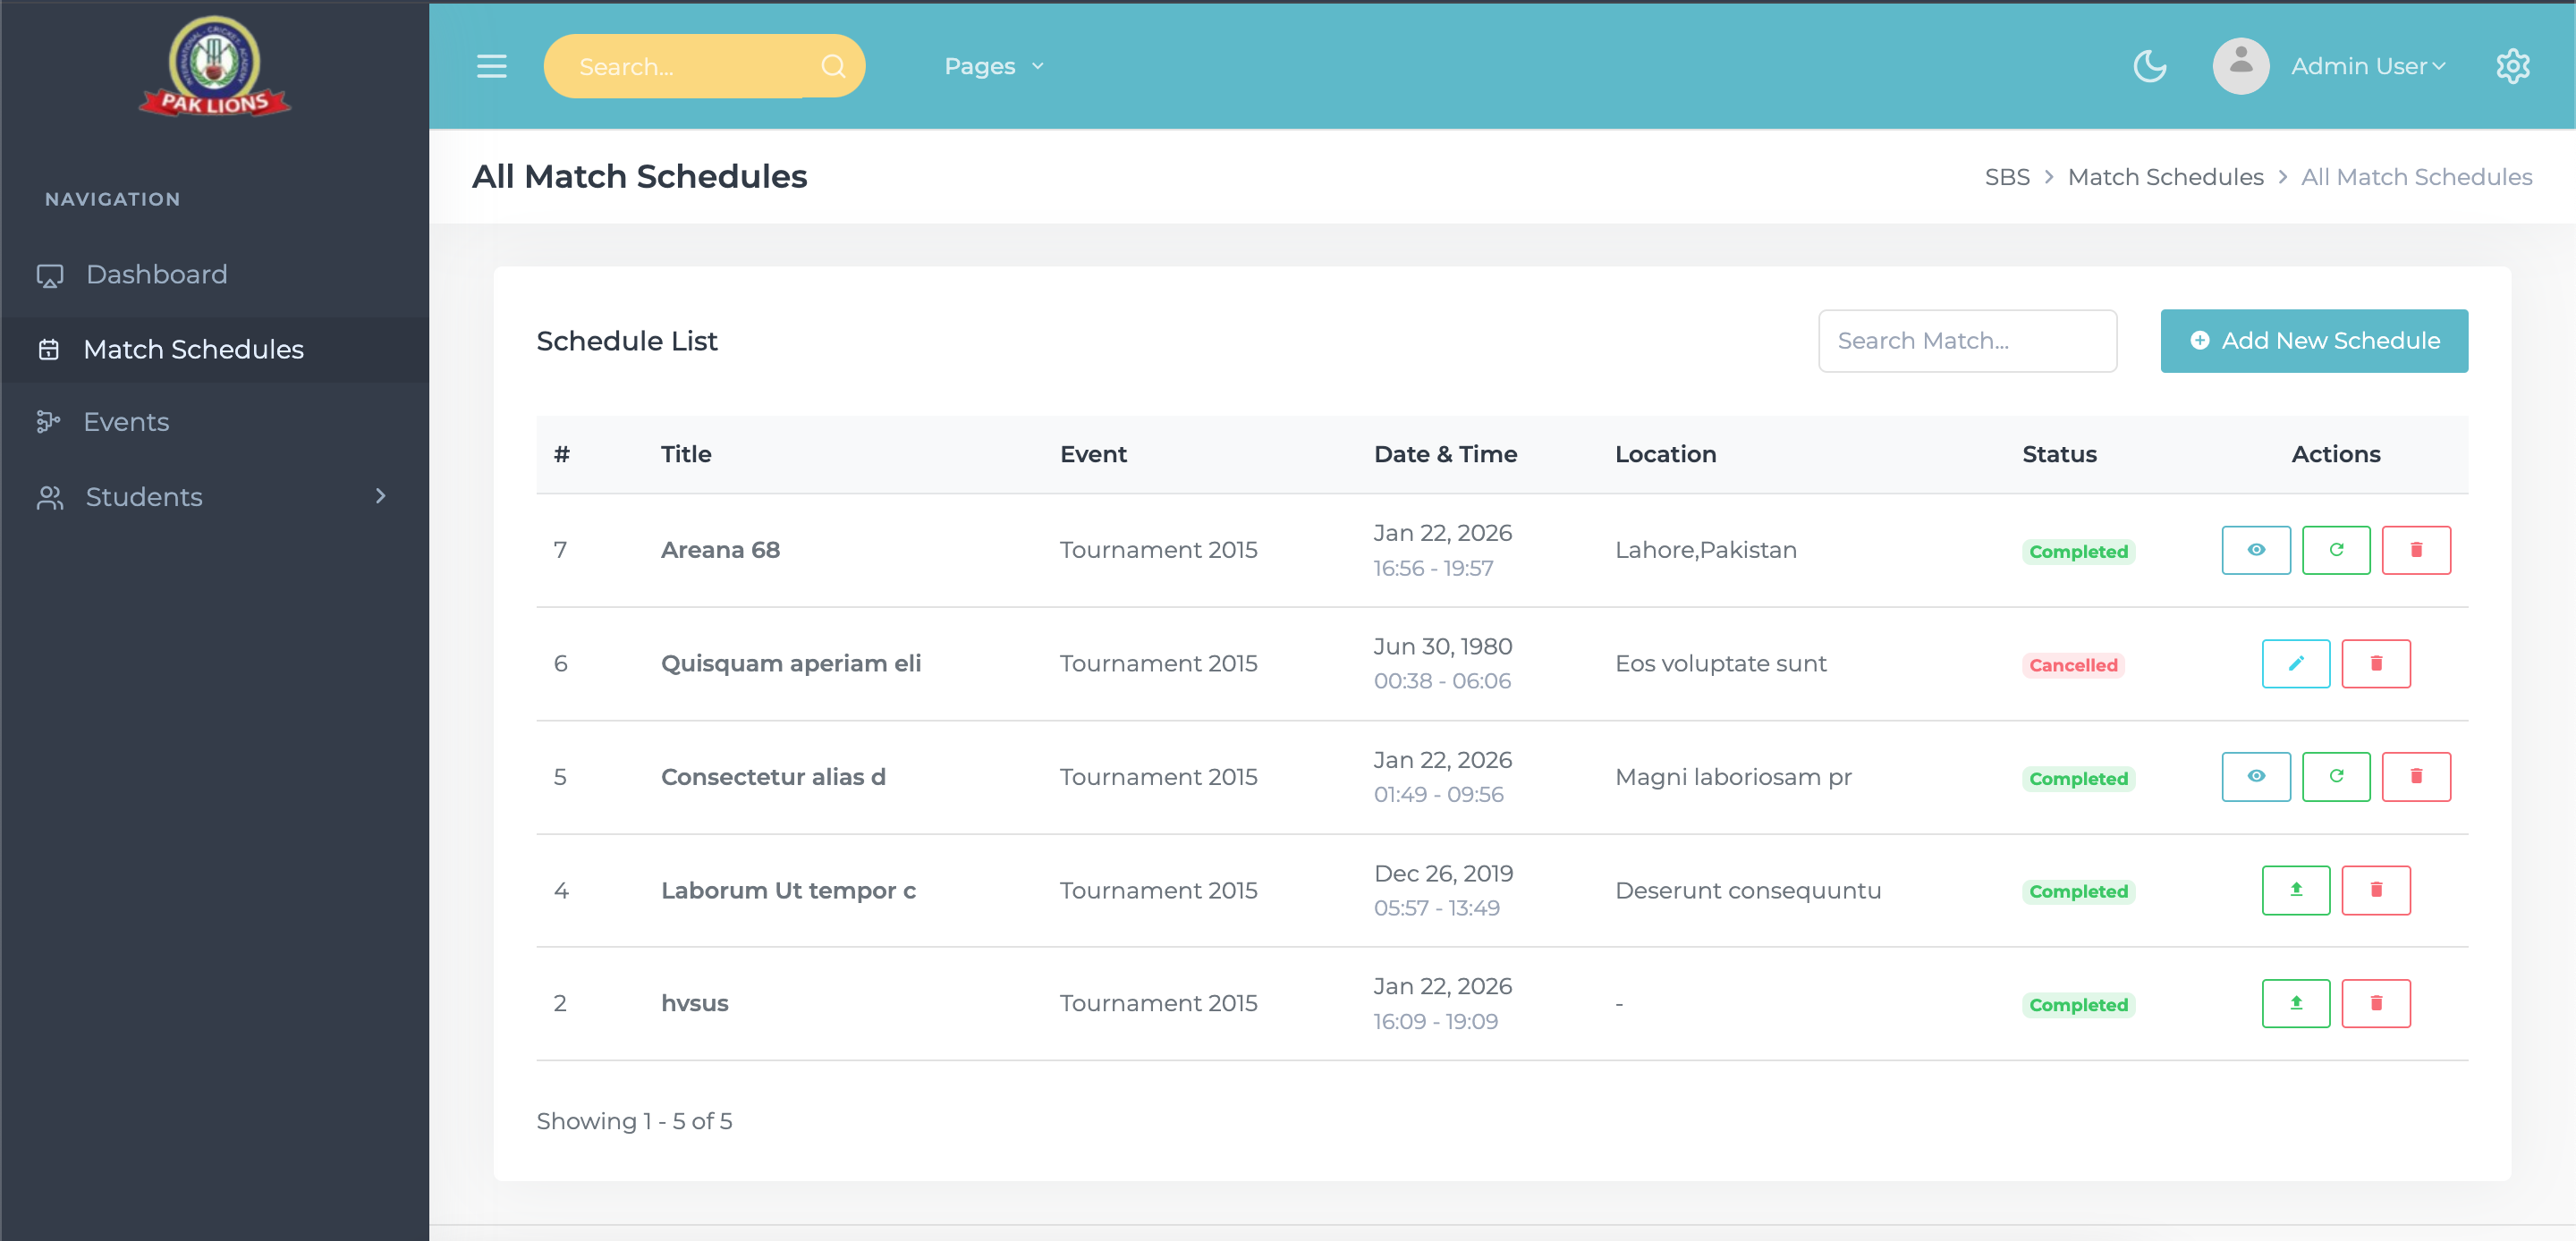
Task: Delete the hvsus schedule row
Action: point(2375,1003)
